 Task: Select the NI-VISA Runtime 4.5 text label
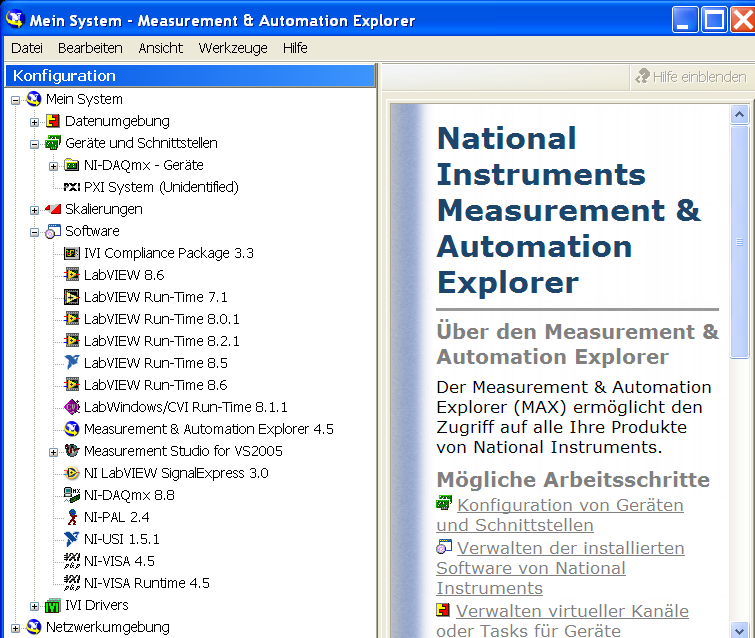pos(147,583)
